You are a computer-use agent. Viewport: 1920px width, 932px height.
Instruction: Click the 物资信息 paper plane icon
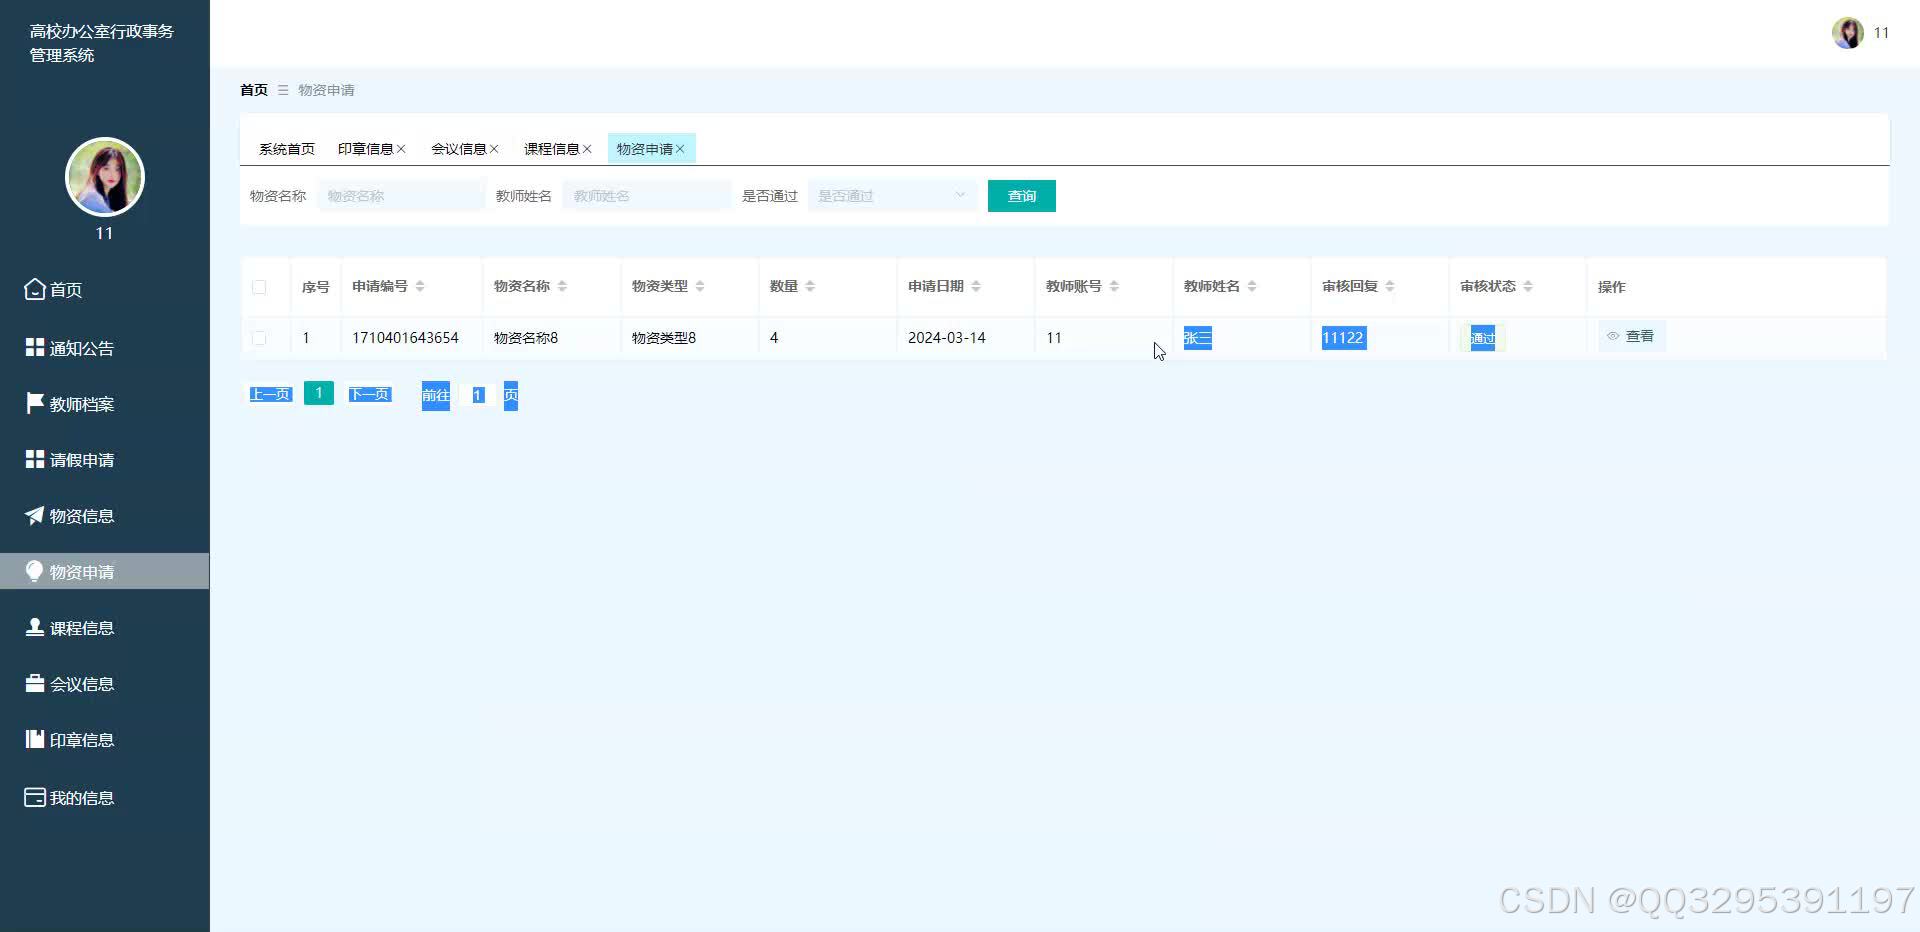[35, 515]
